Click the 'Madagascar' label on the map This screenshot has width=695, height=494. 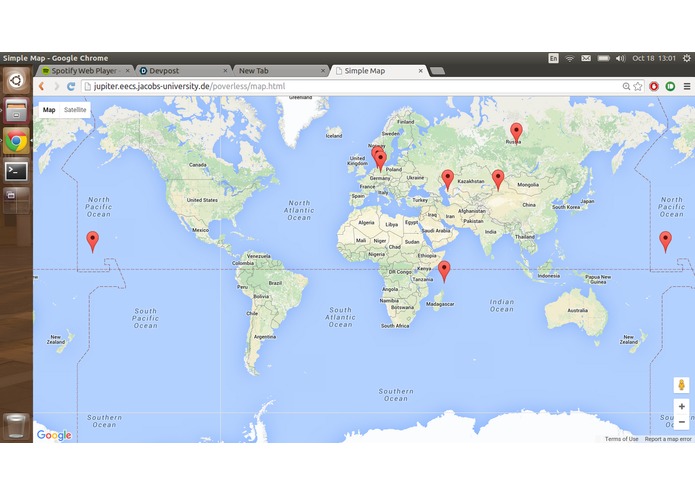(440, 304)
